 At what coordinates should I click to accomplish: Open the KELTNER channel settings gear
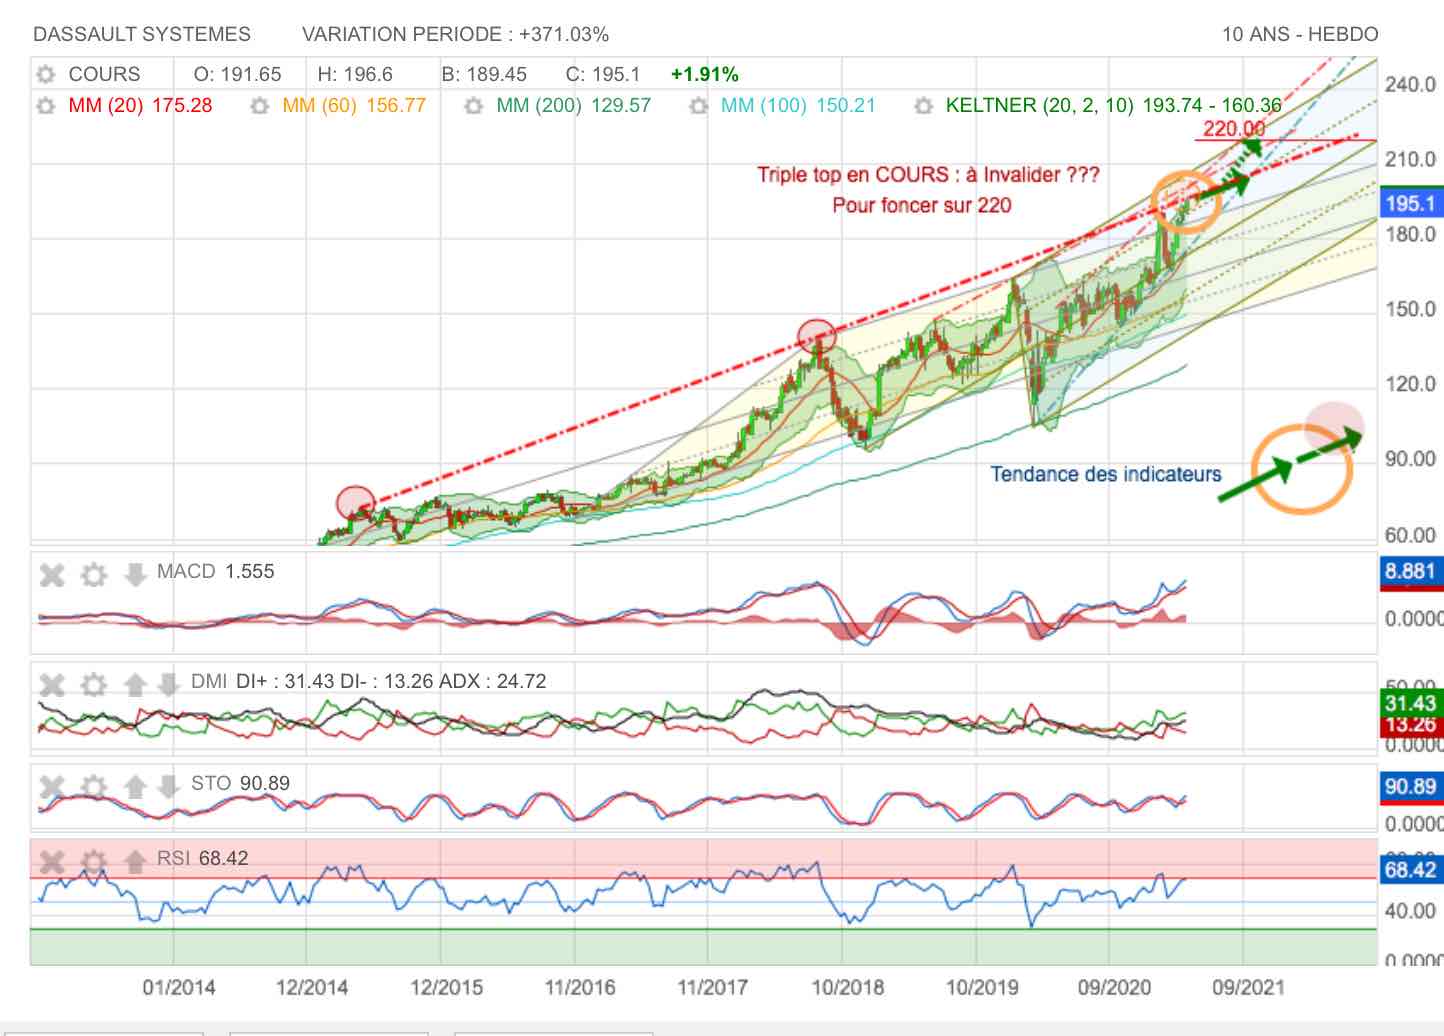click(924, 106)
